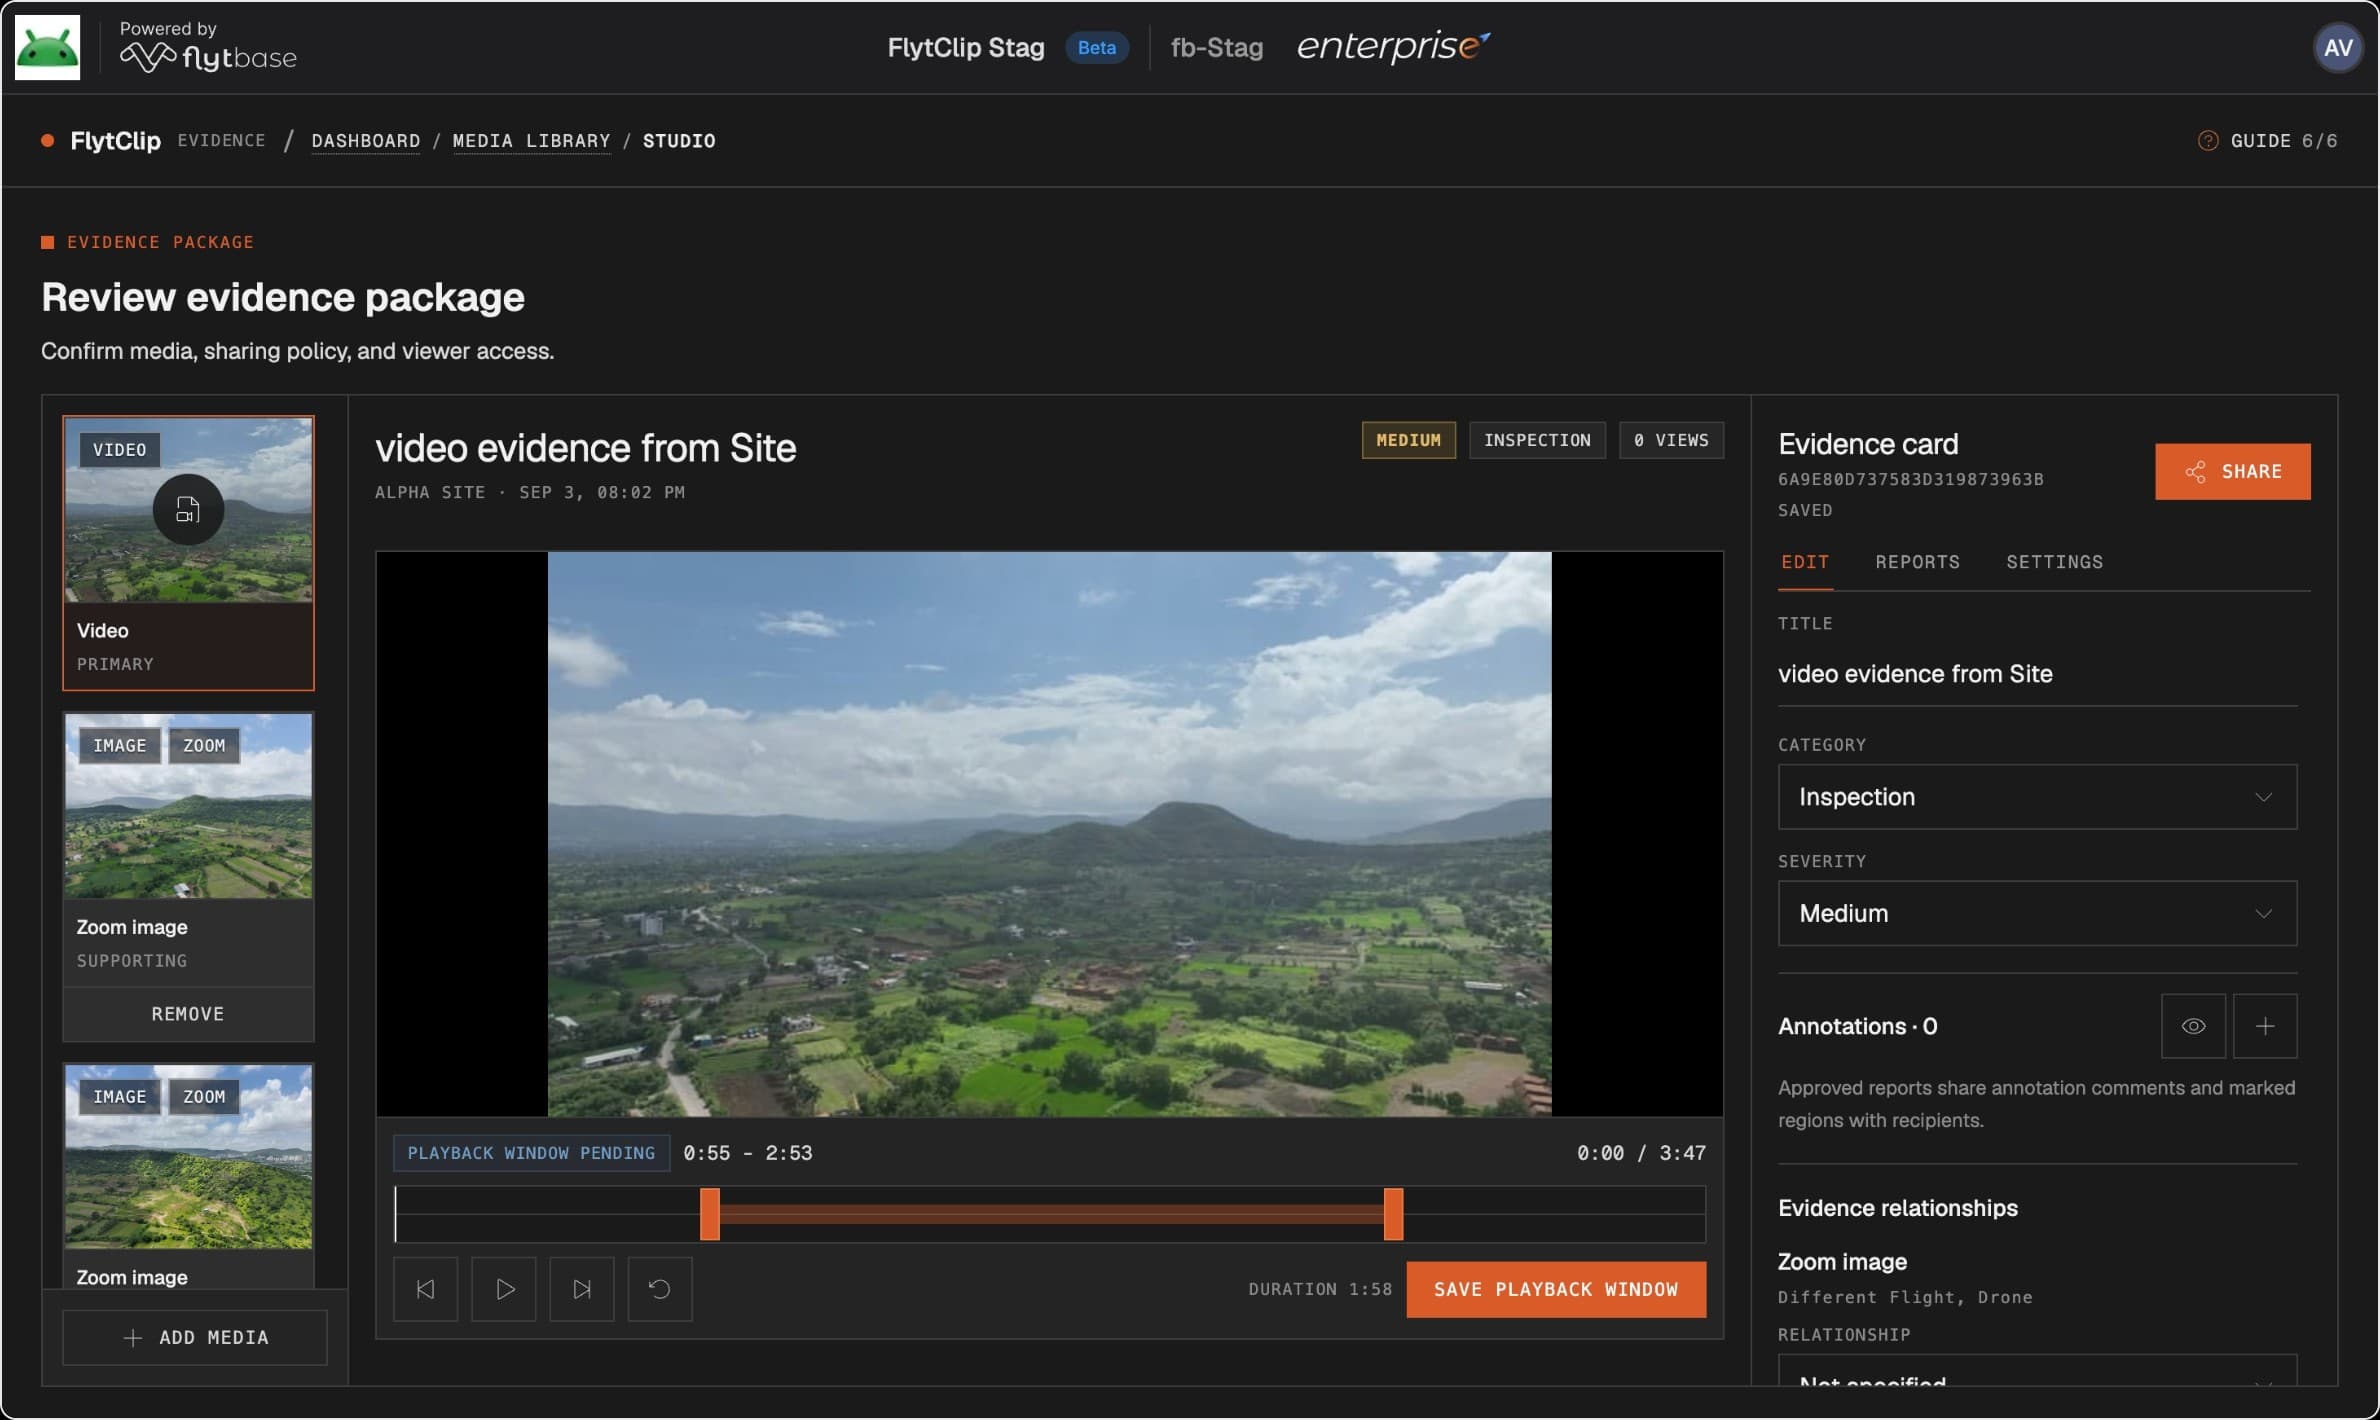Click the playback window start handle
The height and width of the screenshot is (1420, 2380).
(710, 1215)
